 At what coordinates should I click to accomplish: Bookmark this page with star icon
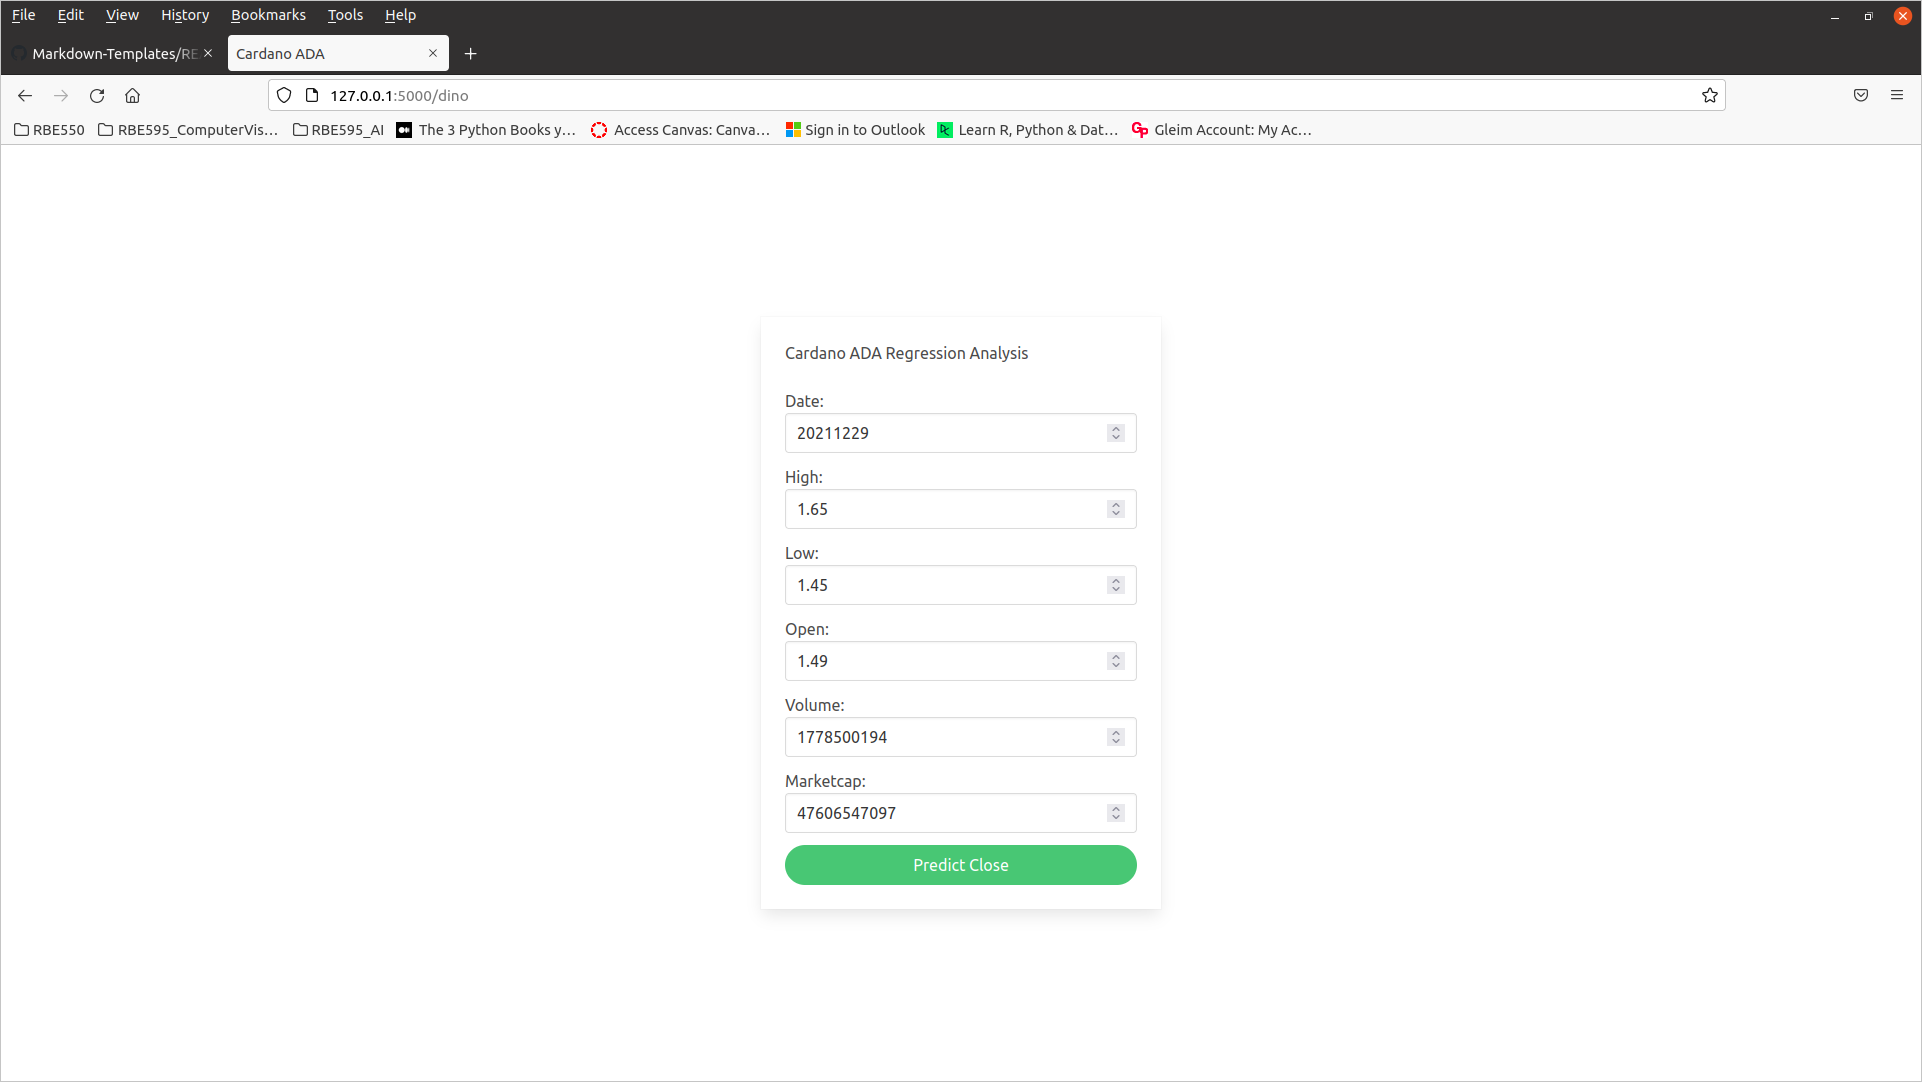[x=1710, y=96]
